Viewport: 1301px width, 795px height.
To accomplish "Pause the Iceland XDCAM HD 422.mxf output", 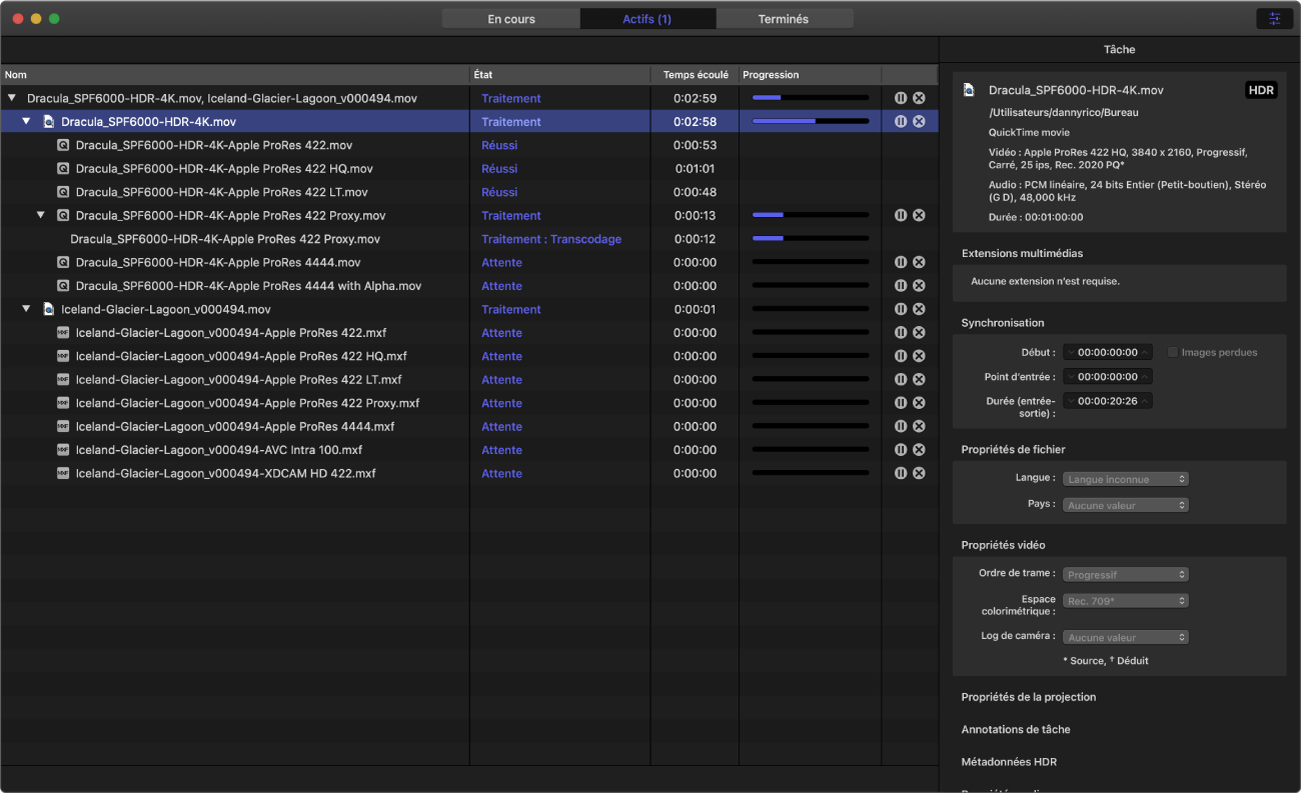I will click(x=900, y=474).
